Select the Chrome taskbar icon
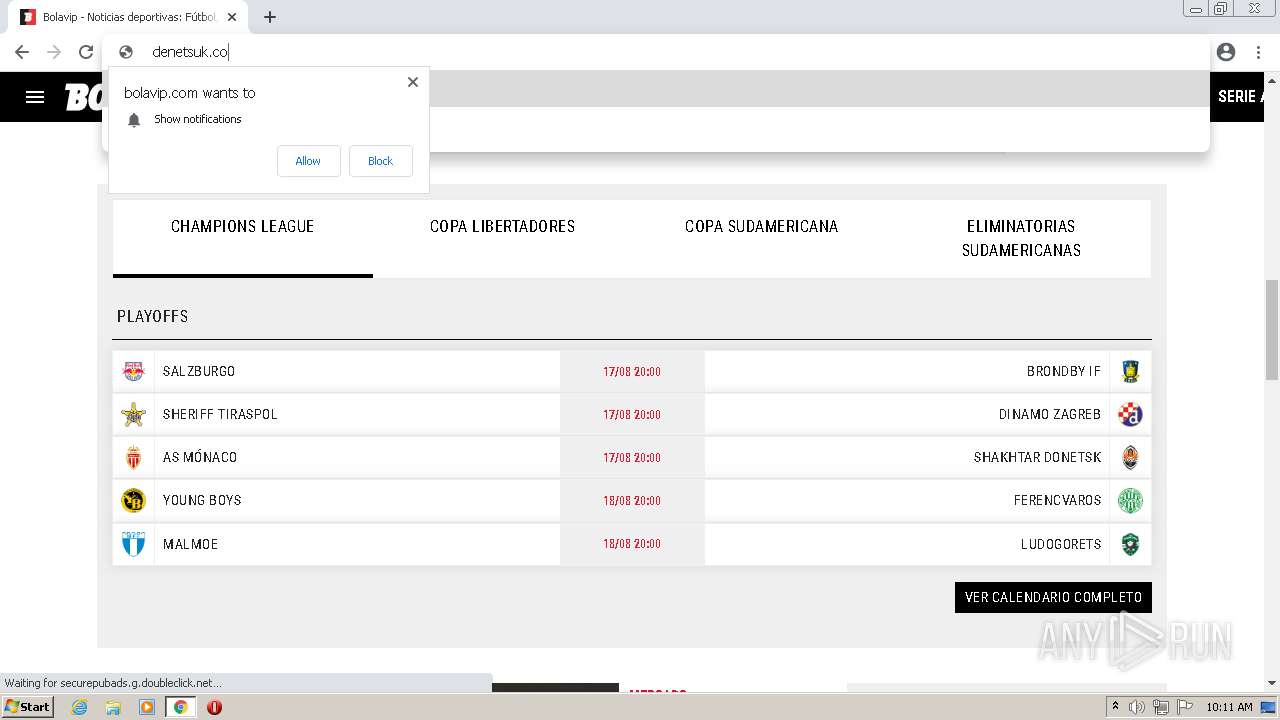This screenshot has height=720, width=1280. pyautogui.click(x=180, y=707)
